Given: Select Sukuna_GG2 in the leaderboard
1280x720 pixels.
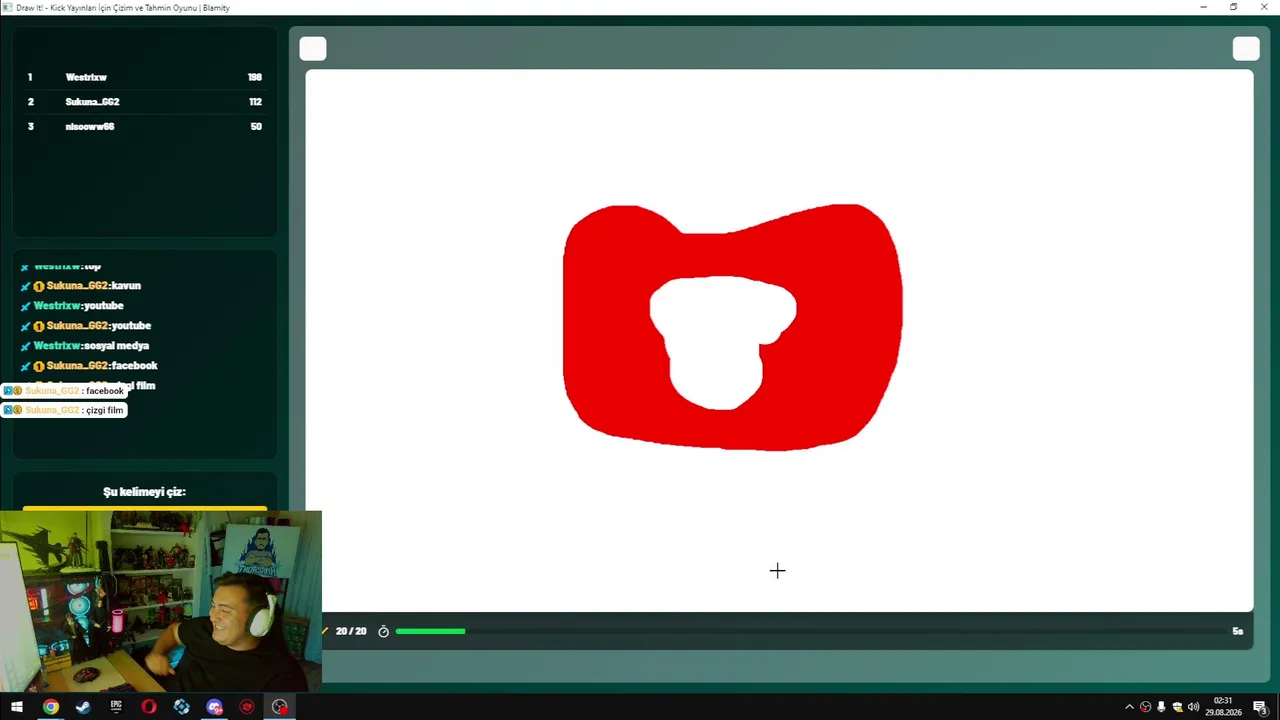Looking at the screenshot, I should 92,102.
